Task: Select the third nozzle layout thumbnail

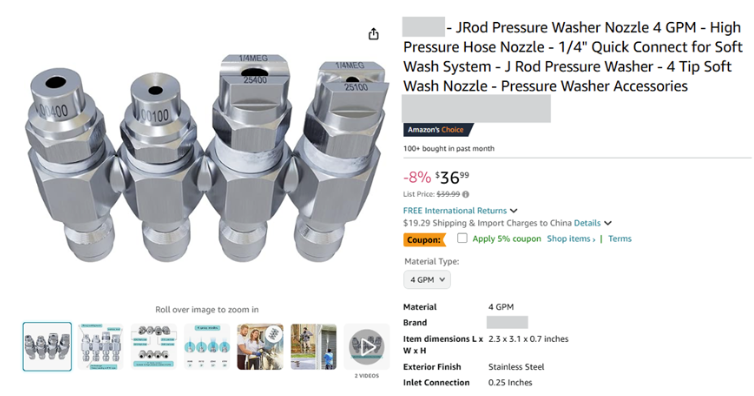Action: (x=154, y=346)
